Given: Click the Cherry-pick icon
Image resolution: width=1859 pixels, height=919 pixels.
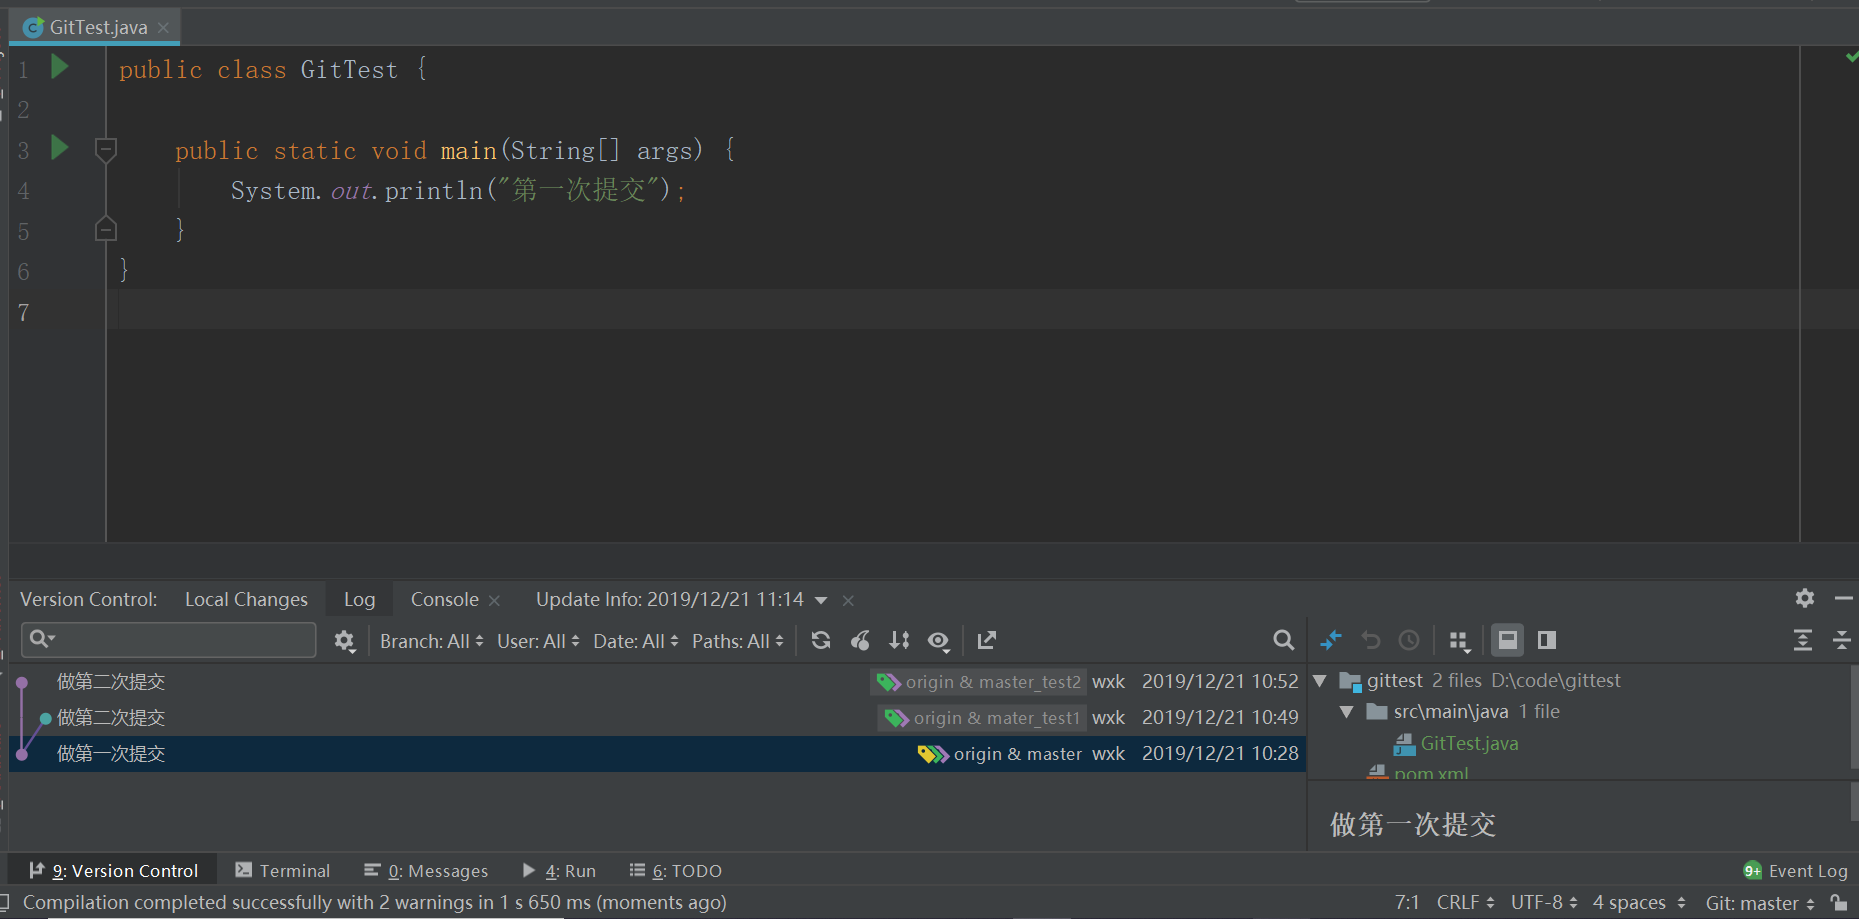Looking at the screenshot, I should pos(860,640).
